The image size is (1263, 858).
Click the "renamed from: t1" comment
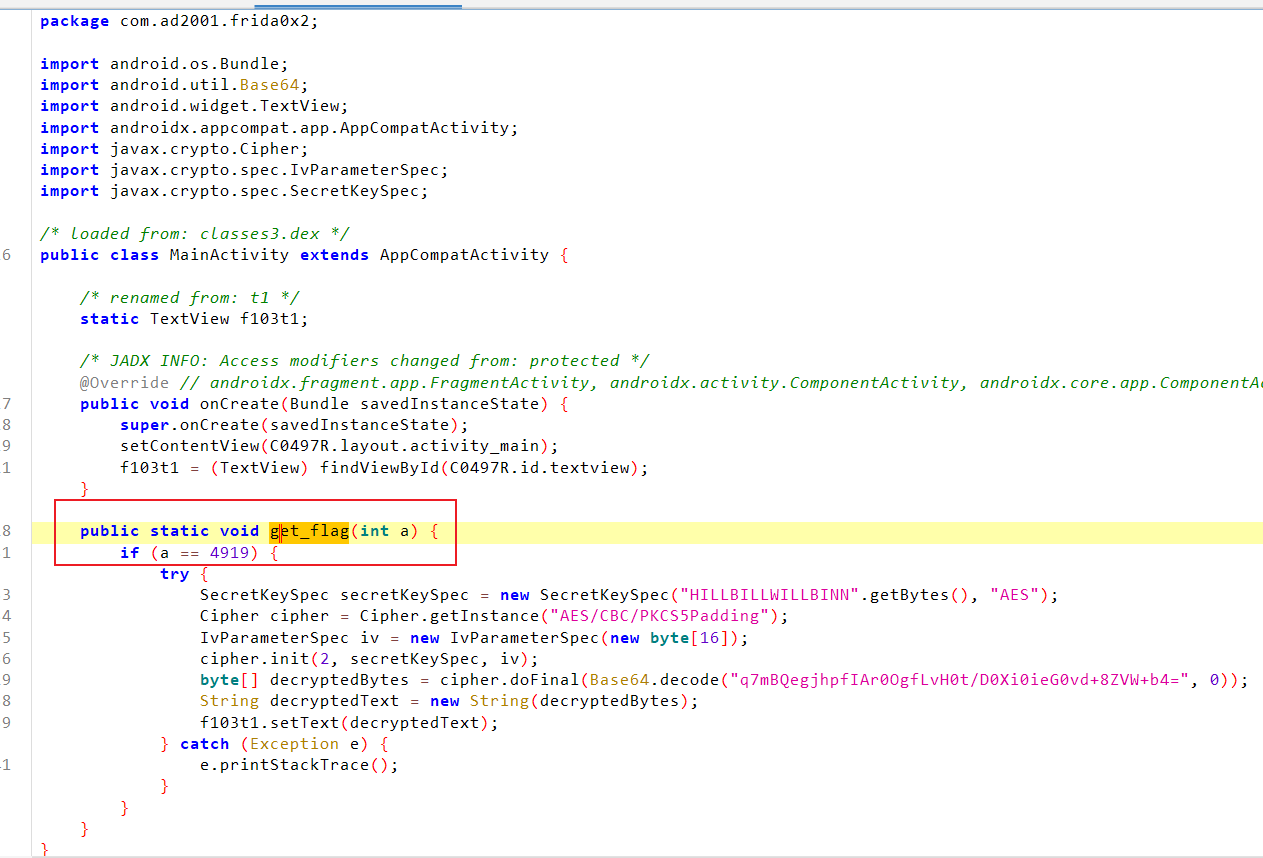tap(190, 298)
